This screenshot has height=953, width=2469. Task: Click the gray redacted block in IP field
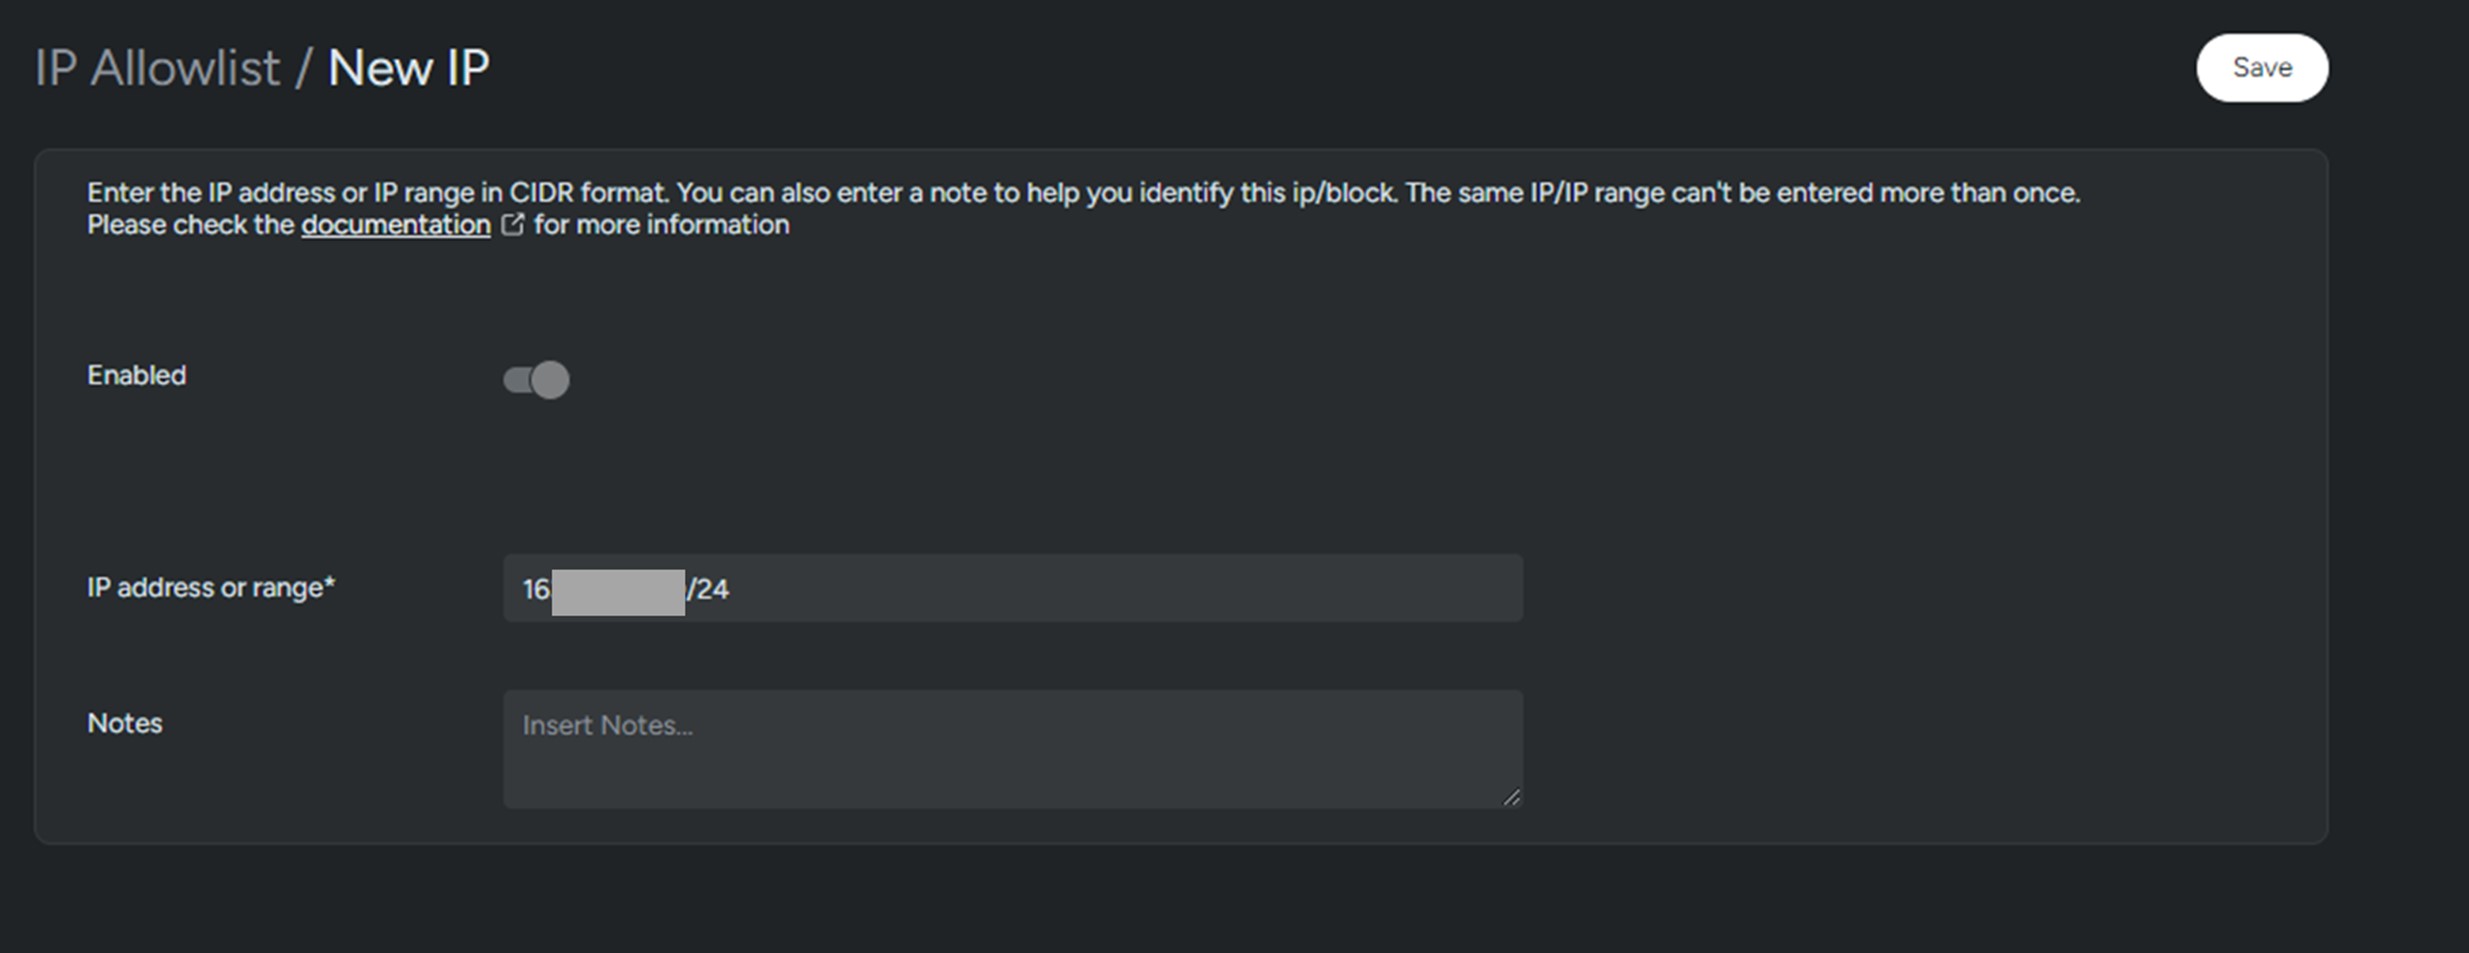[x=618, y=592]
